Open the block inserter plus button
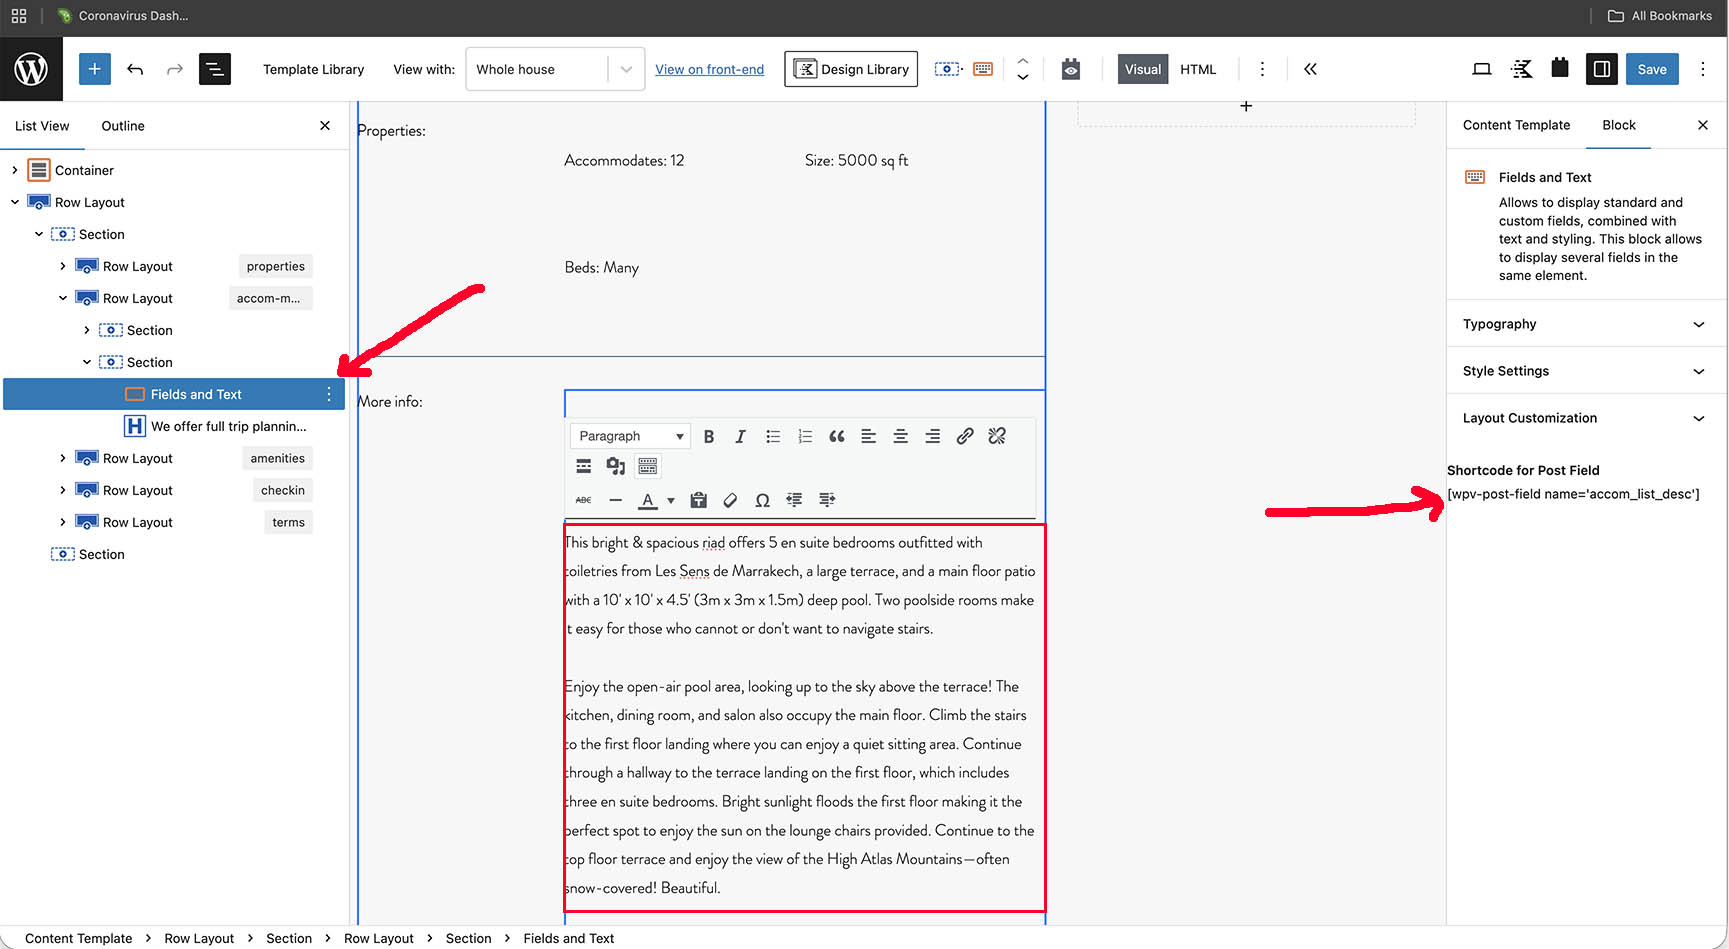1729x949 pixels. 95,69
